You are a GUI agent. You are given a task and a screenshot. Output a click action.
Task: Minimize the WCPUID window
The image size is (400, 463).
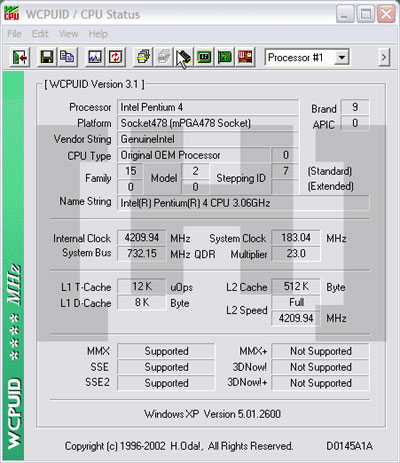(345, 14)
